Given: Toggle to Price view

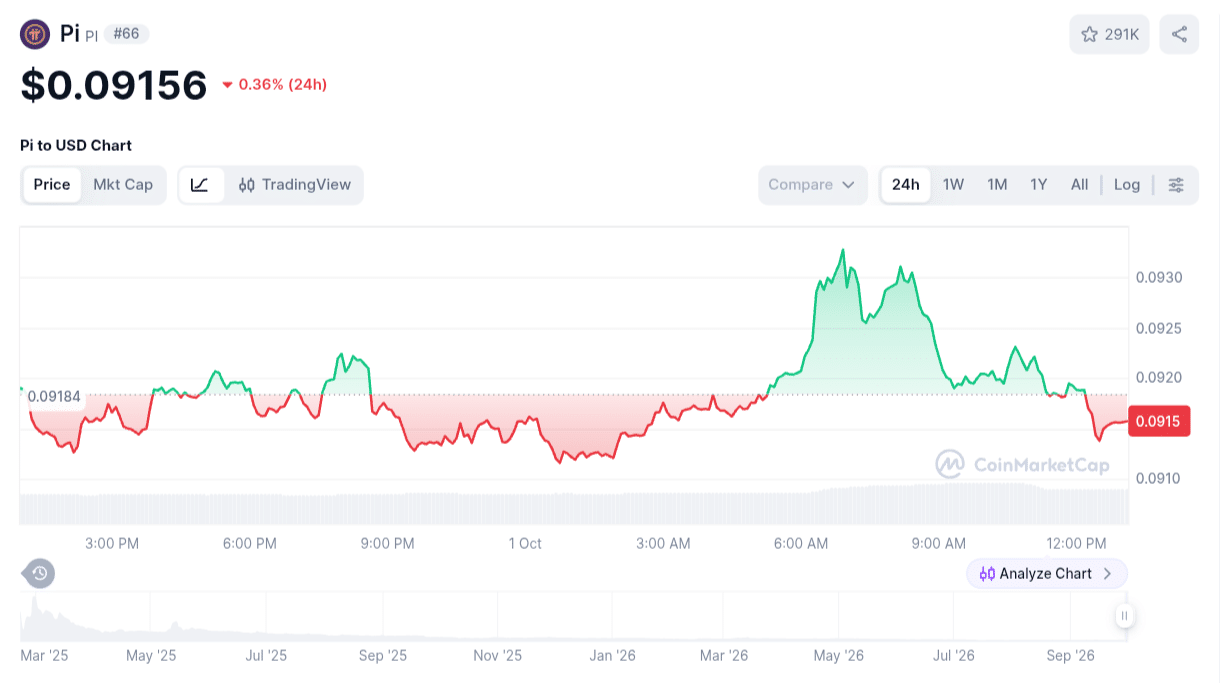Looking at the screenshot, I should pyautogui.click(x=52, y=185).
